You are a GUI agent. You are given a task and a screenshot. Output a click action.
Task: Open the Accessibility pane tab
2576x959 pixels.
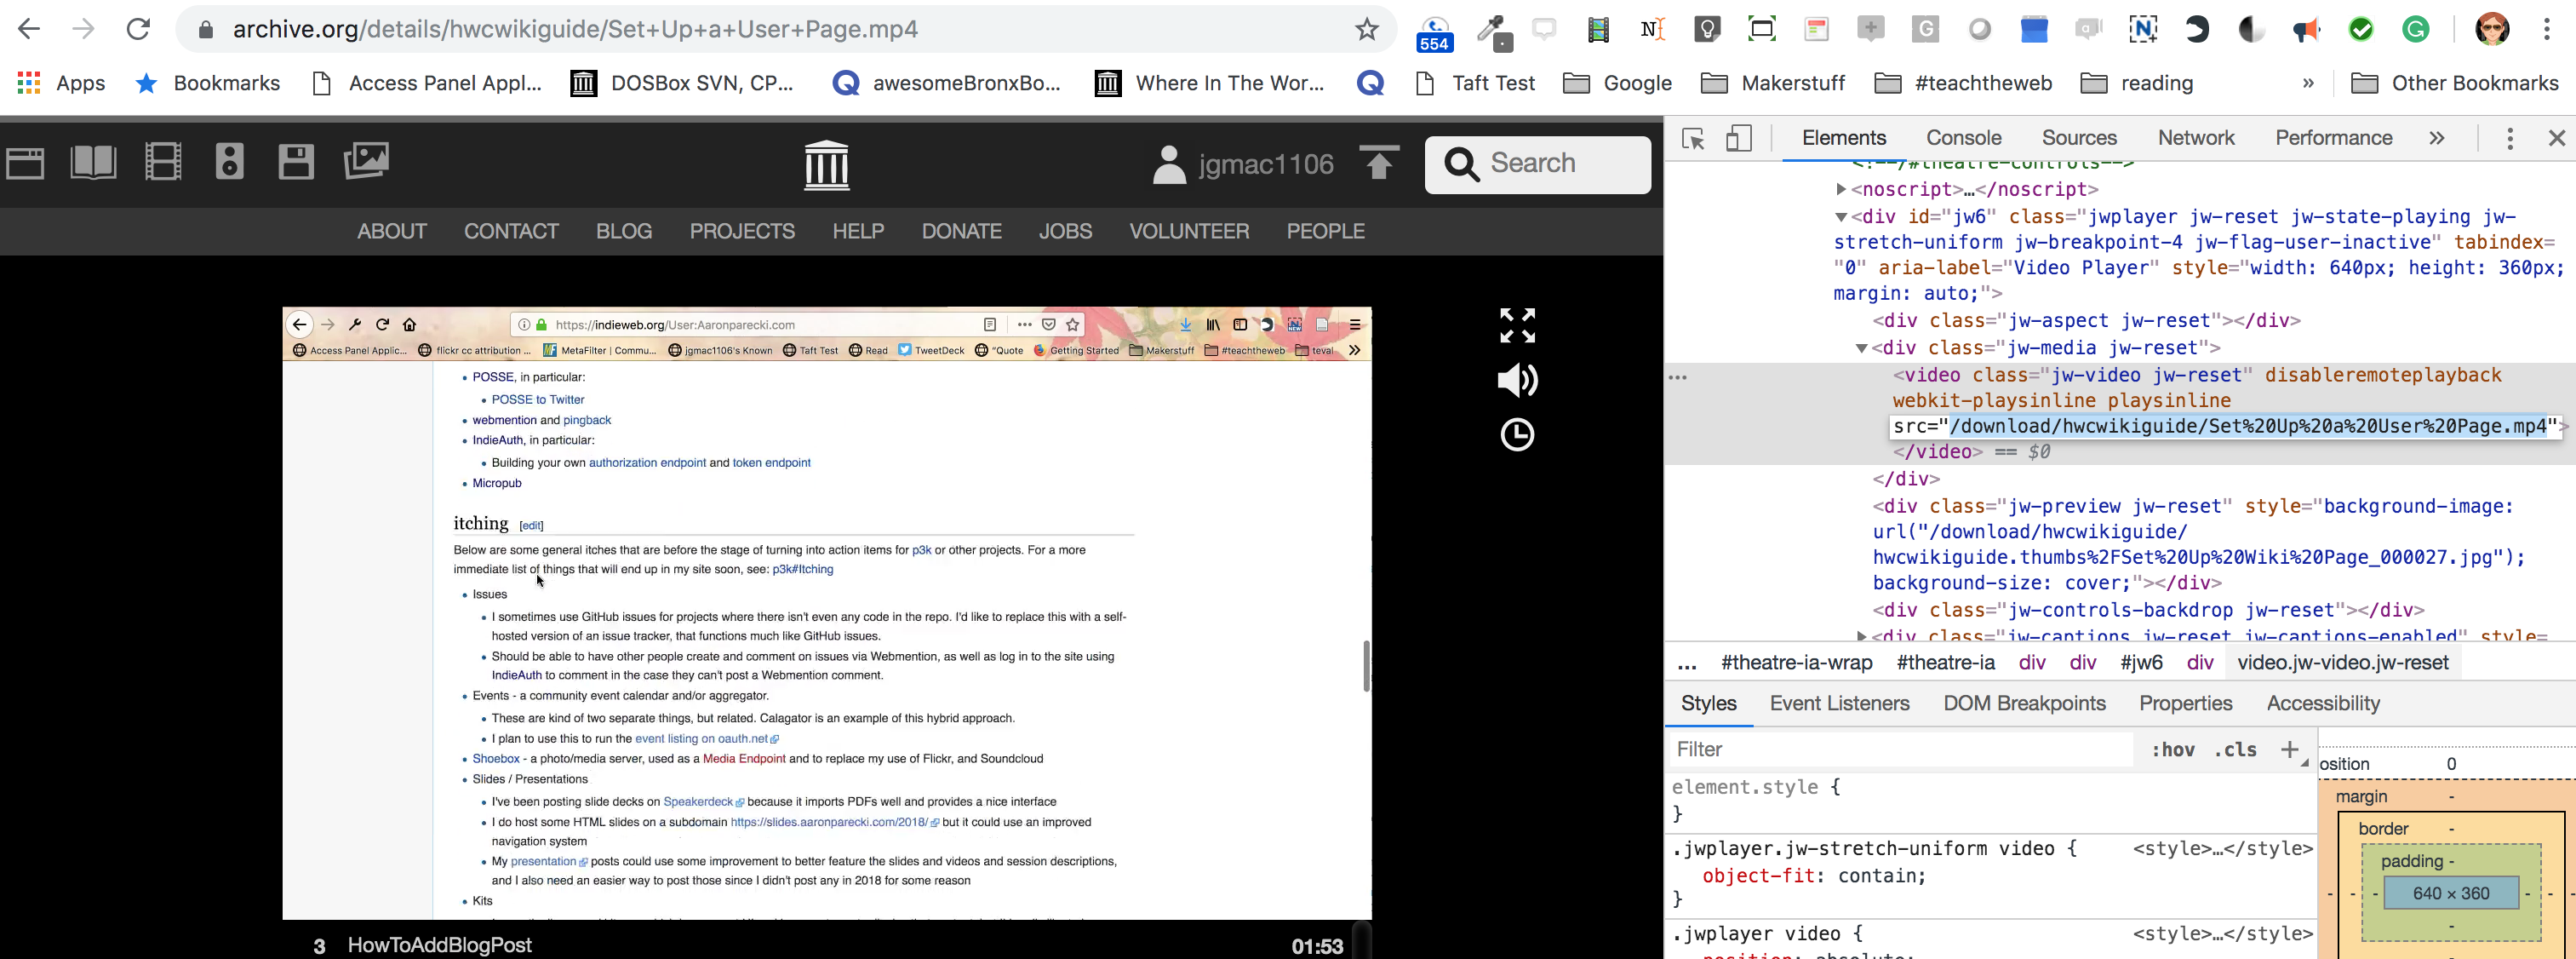[x=2322, y=704]
